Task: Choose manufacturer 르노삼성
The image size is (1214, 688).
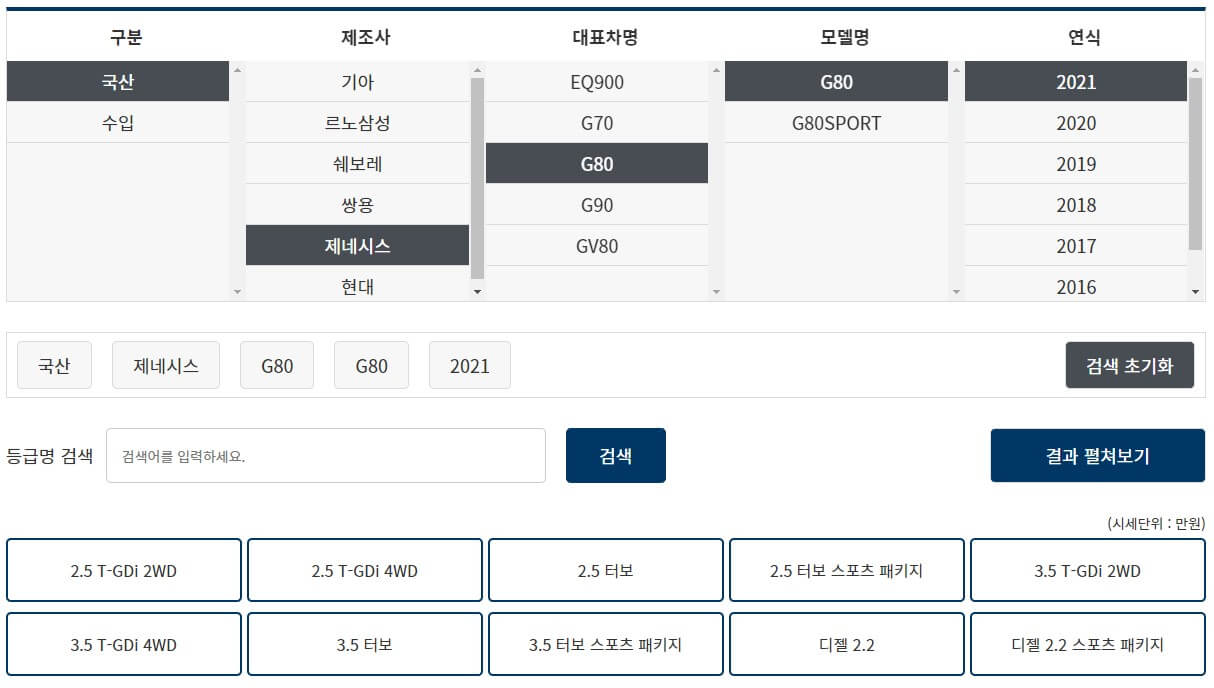Action: pyautogui.click(x=357, y=123)
